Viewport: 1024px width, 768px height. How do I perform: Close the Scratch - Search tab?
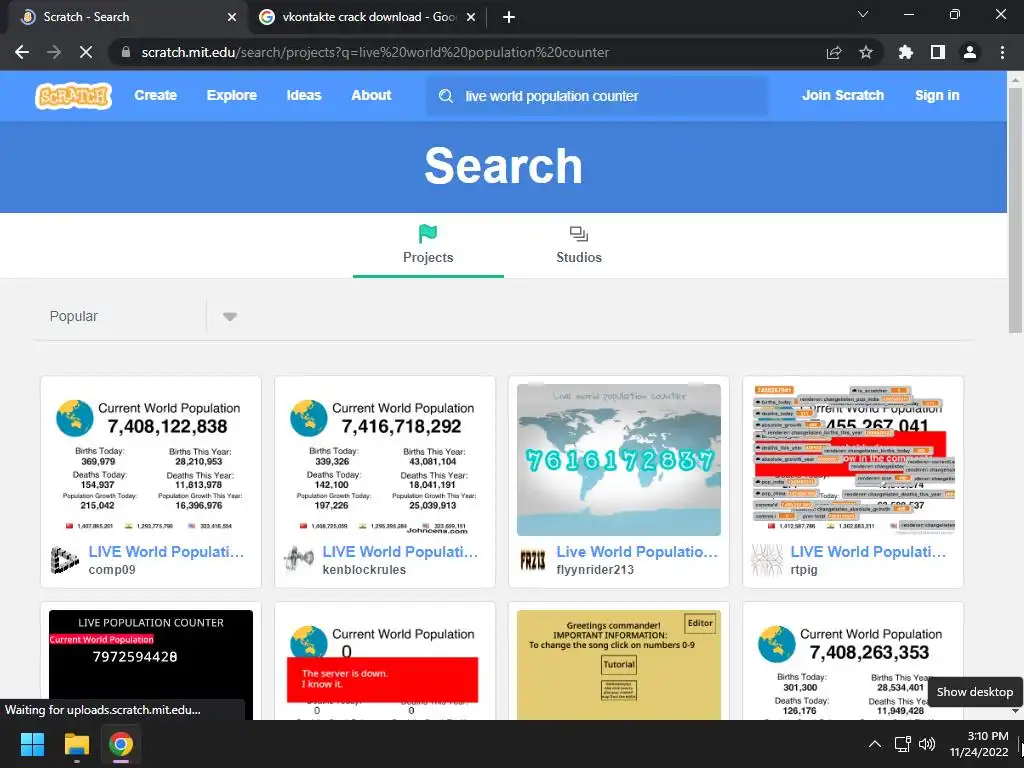(x=232, y=17)
